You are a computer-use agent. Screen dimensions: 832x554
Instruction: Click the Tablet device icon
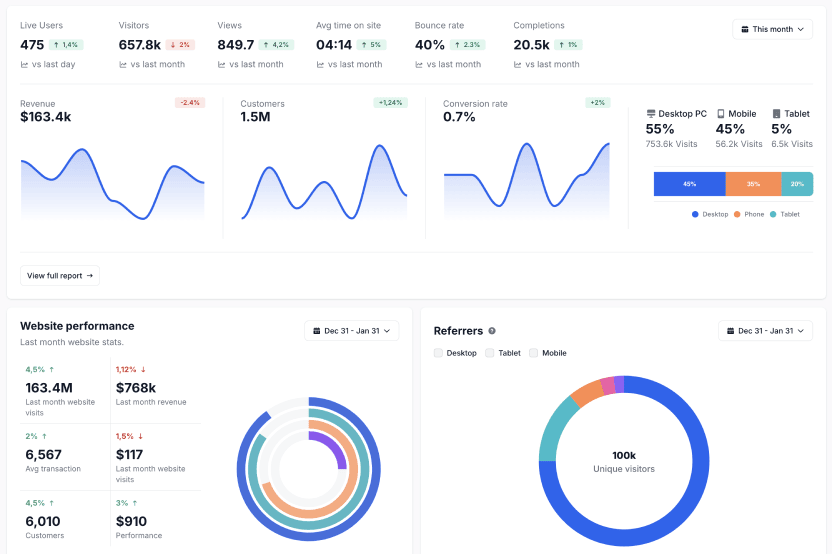776,114
